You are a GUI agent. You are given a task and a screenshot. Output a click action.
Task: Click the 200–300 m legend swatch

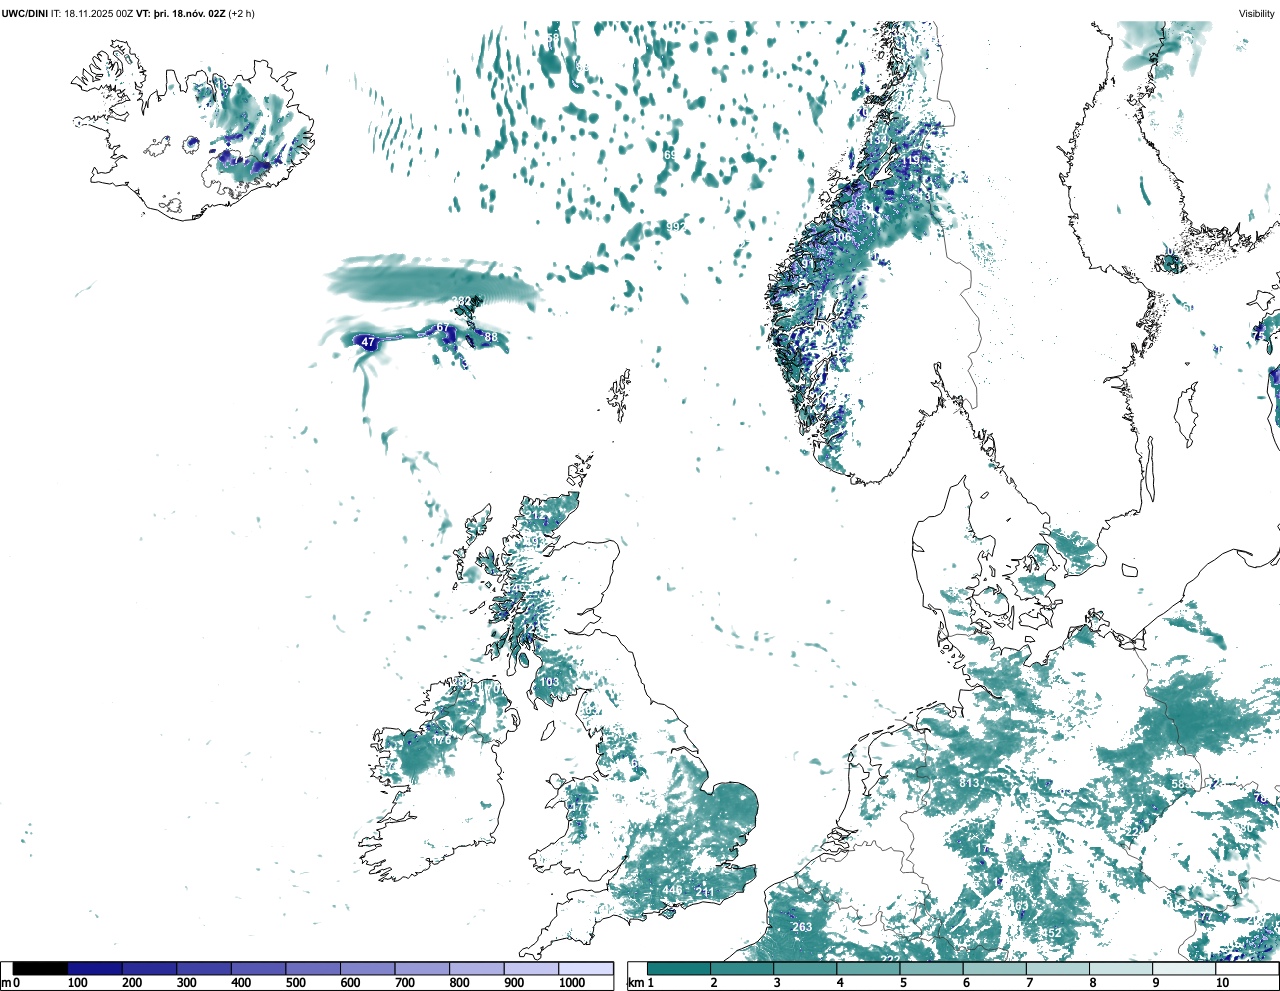click(149, 968)
